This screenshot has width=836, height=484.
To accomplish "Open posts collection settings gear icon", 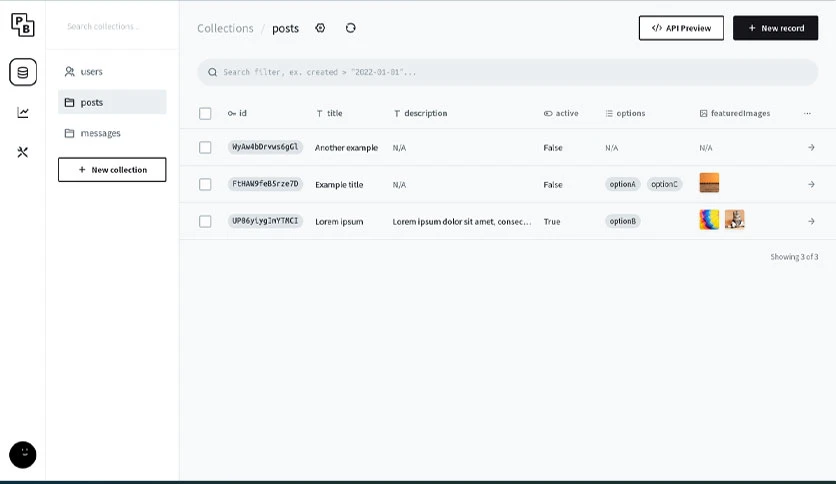I will (x=320, y=28).
